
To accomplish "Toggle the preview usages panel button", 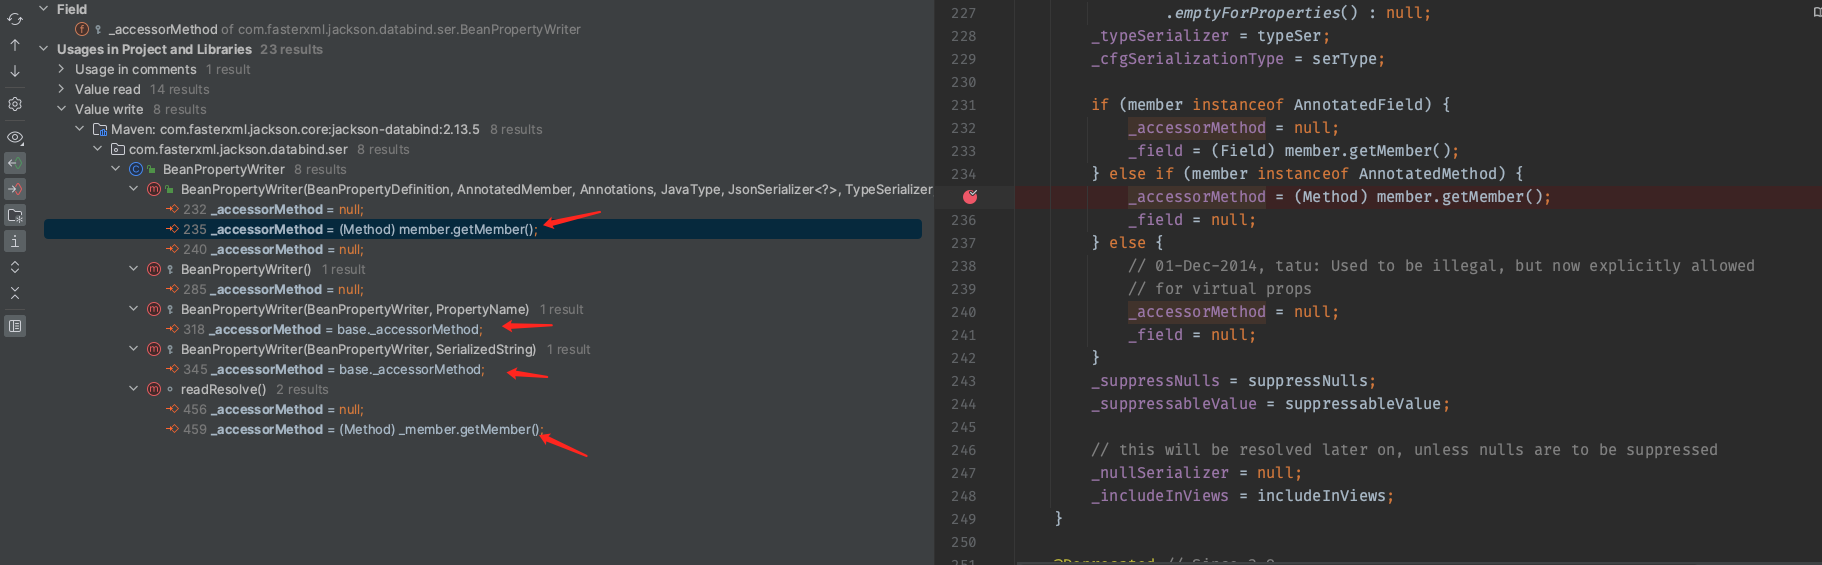I will (15, 326).
